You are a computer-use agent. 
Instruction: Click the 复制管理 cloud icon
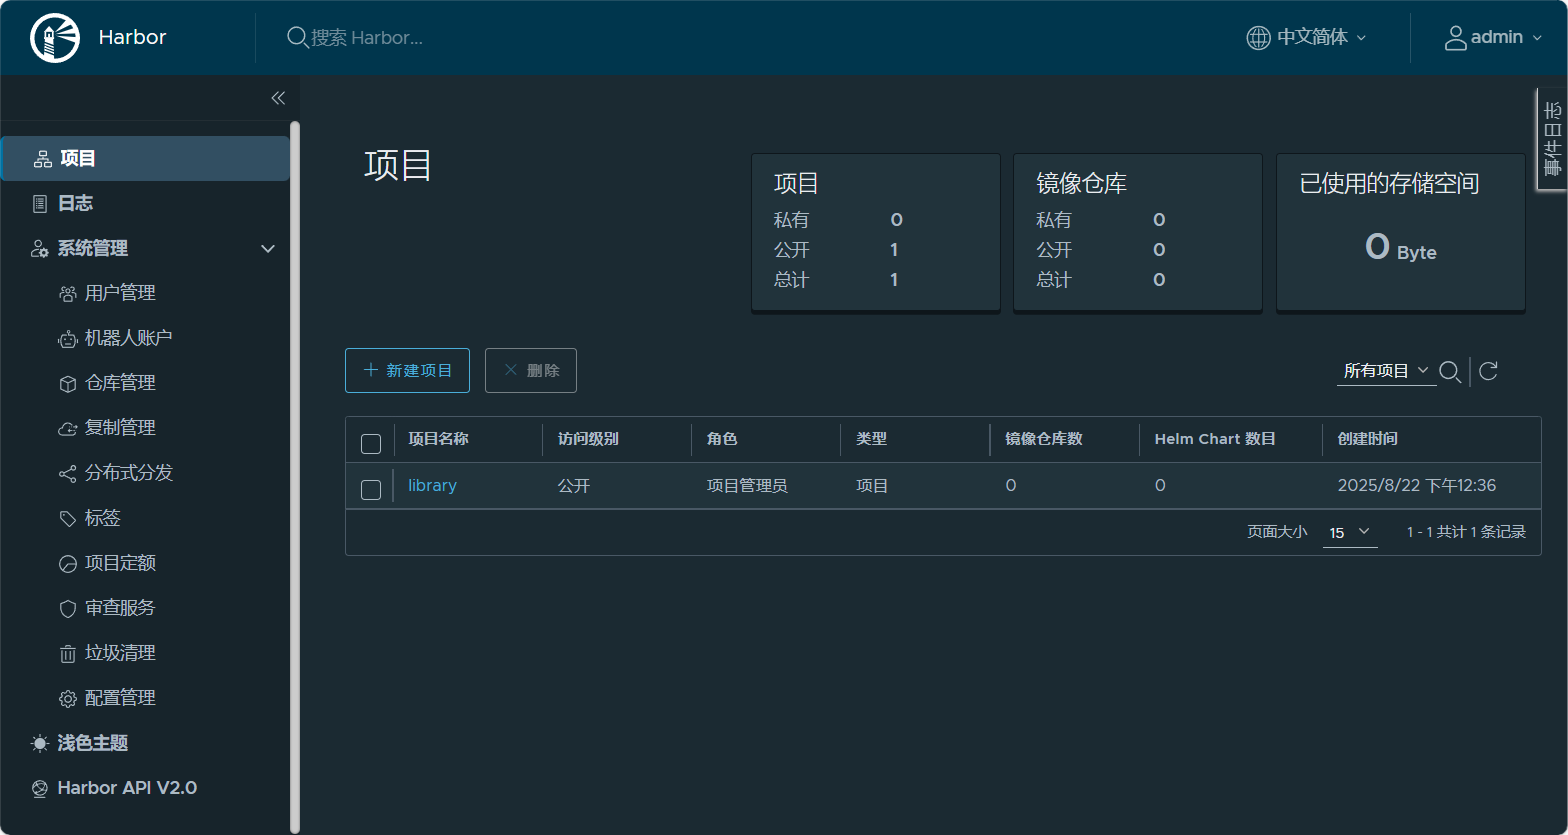[x=67, y=429]
